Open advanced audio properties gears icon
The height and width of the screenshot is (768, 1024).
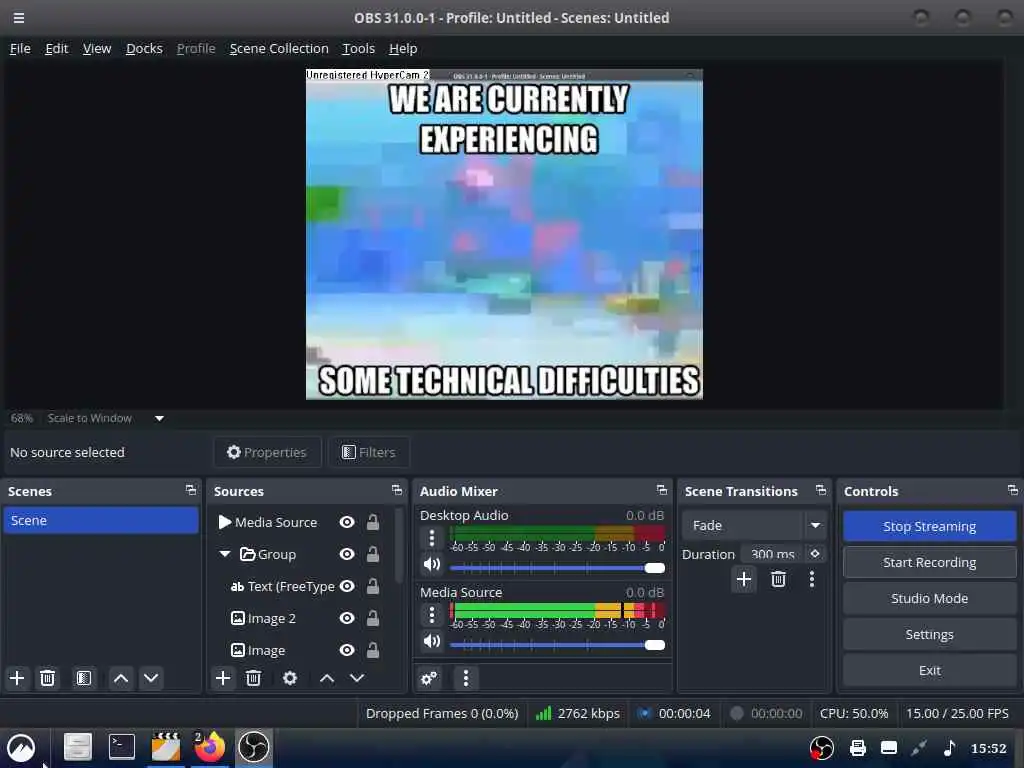[x=429, y=679]
